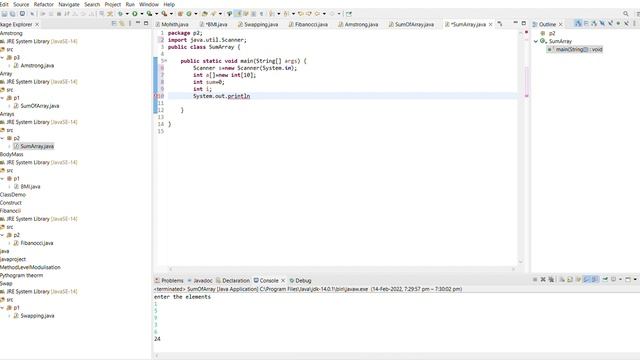Open the Problems view tab
The width and height of the screenshot is (640, 360).
coord(169,280)
